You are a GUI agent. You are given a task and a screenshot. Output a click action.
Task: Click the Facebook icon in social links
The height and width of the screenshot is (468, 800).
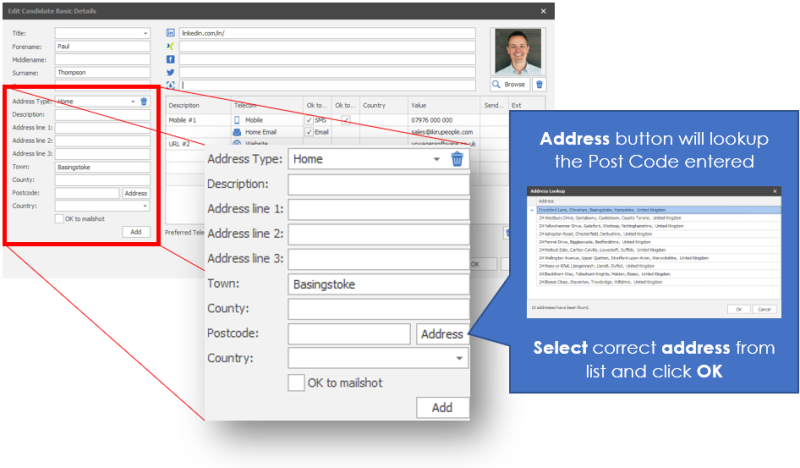(171, 59)
